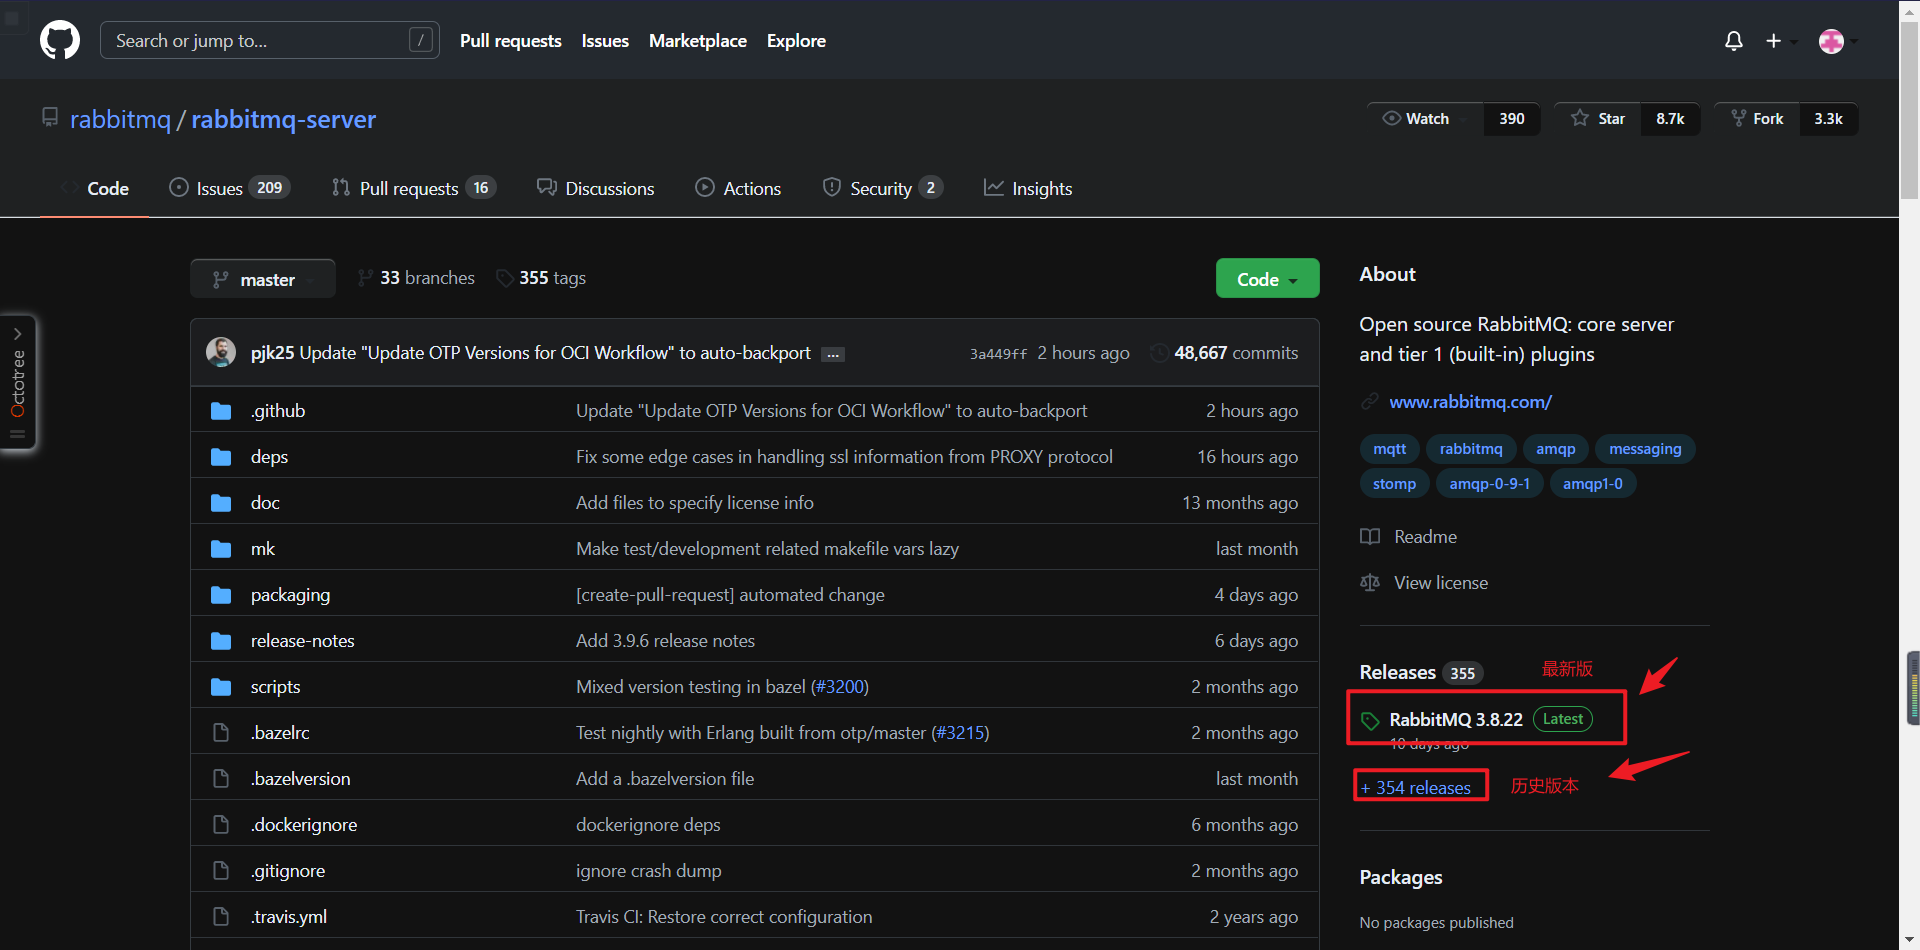The width and height of the screenshot is (1920, 950).
Task: Open Explore in top navigation
Action: [796, 41]
